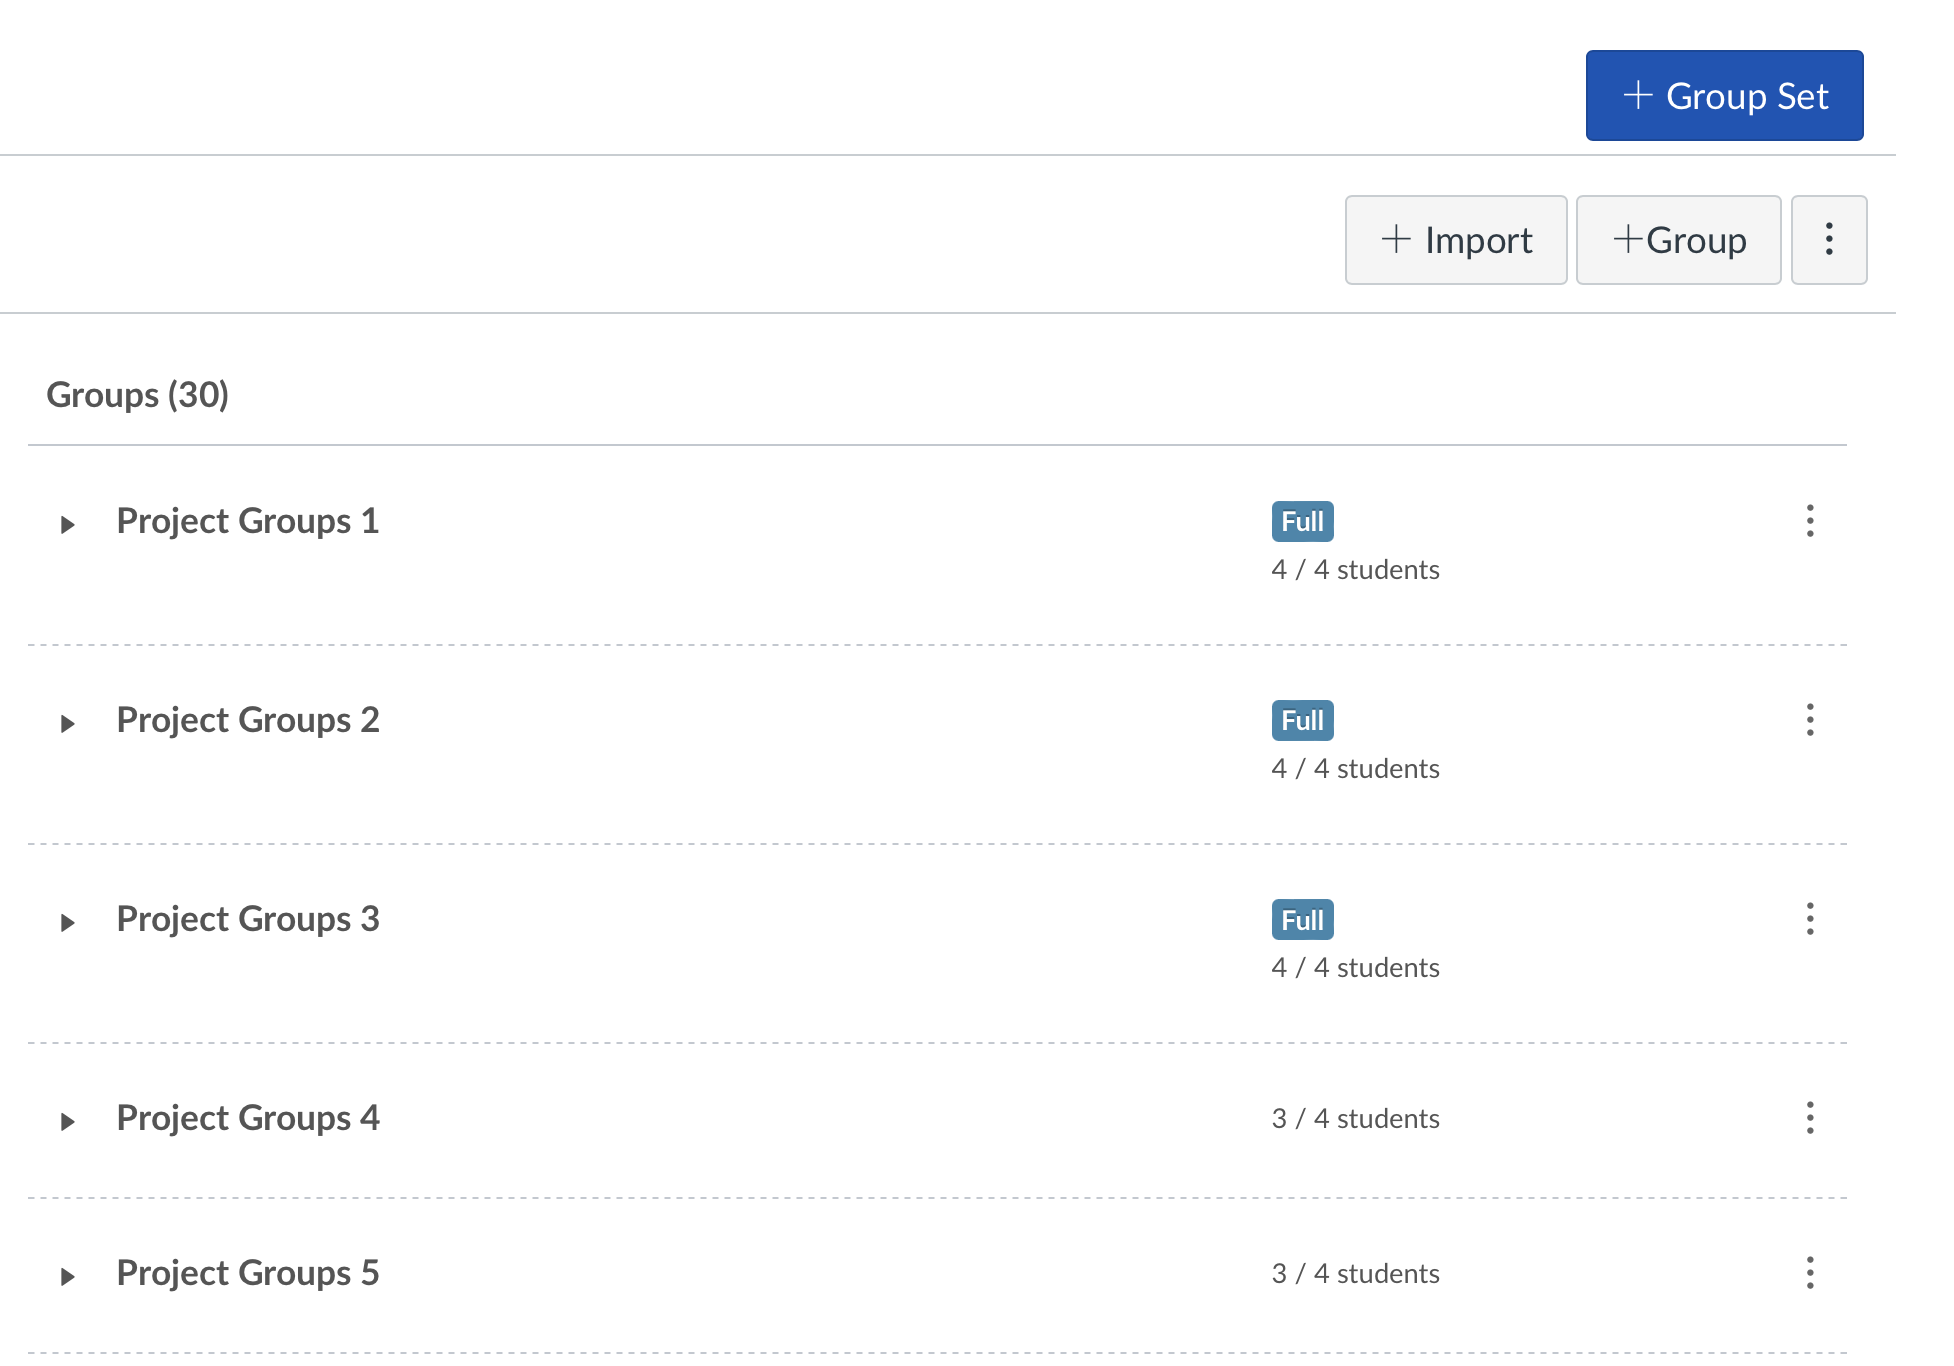1954x1366 pixels.
Task: Open options menu for Project Groups 3
Action: coord(1810,919)
